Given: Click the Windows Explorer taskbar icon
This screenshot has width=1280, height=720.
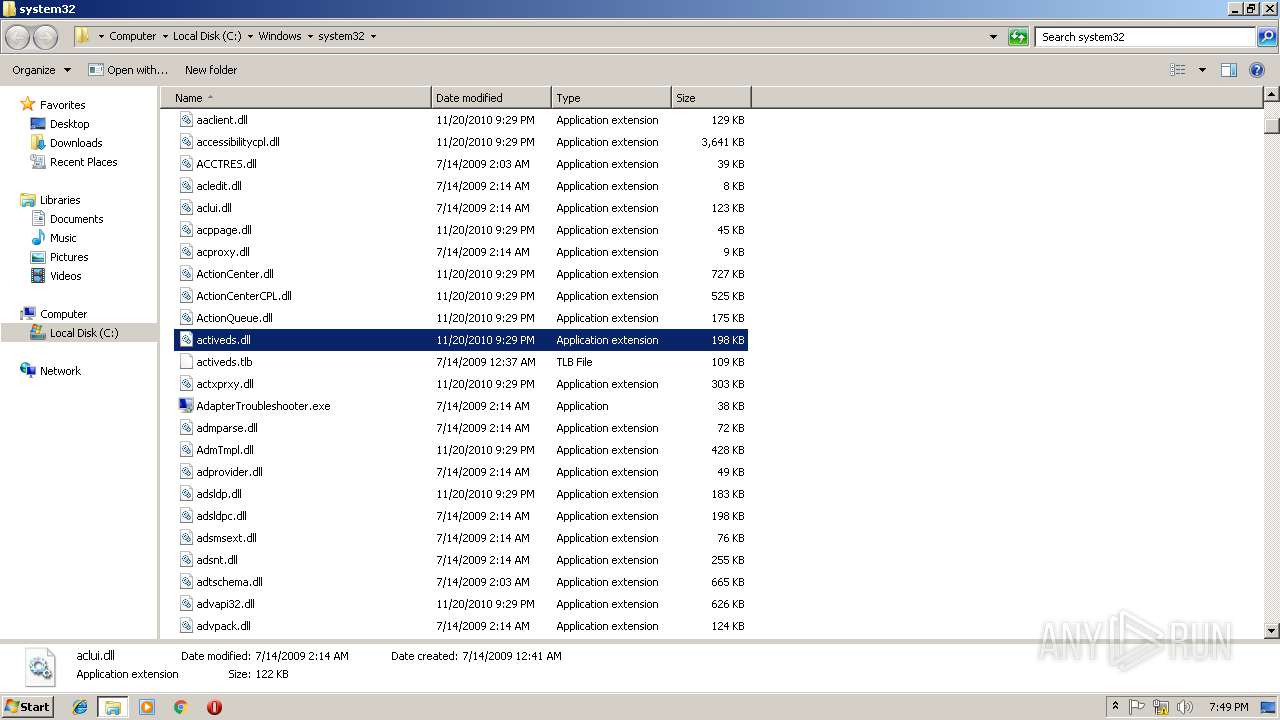Looking at the screenshot, I should [113, 707].
